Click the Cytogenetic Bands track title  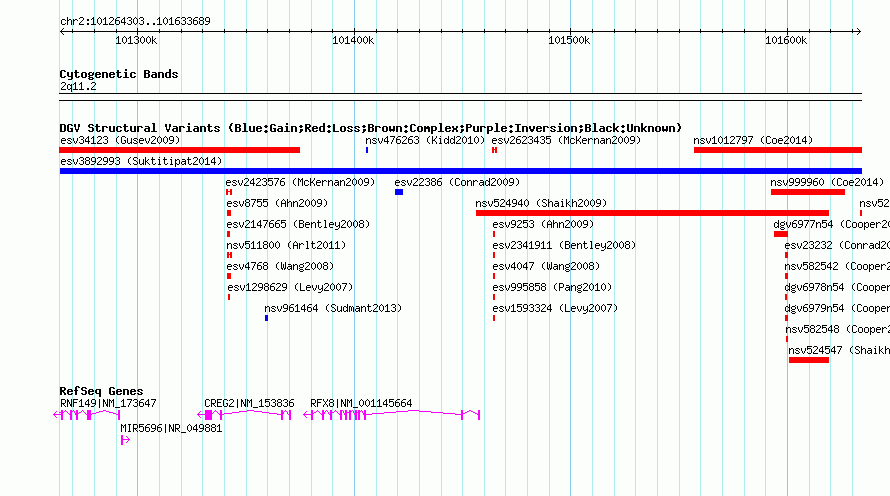click(x=119, y=74)
